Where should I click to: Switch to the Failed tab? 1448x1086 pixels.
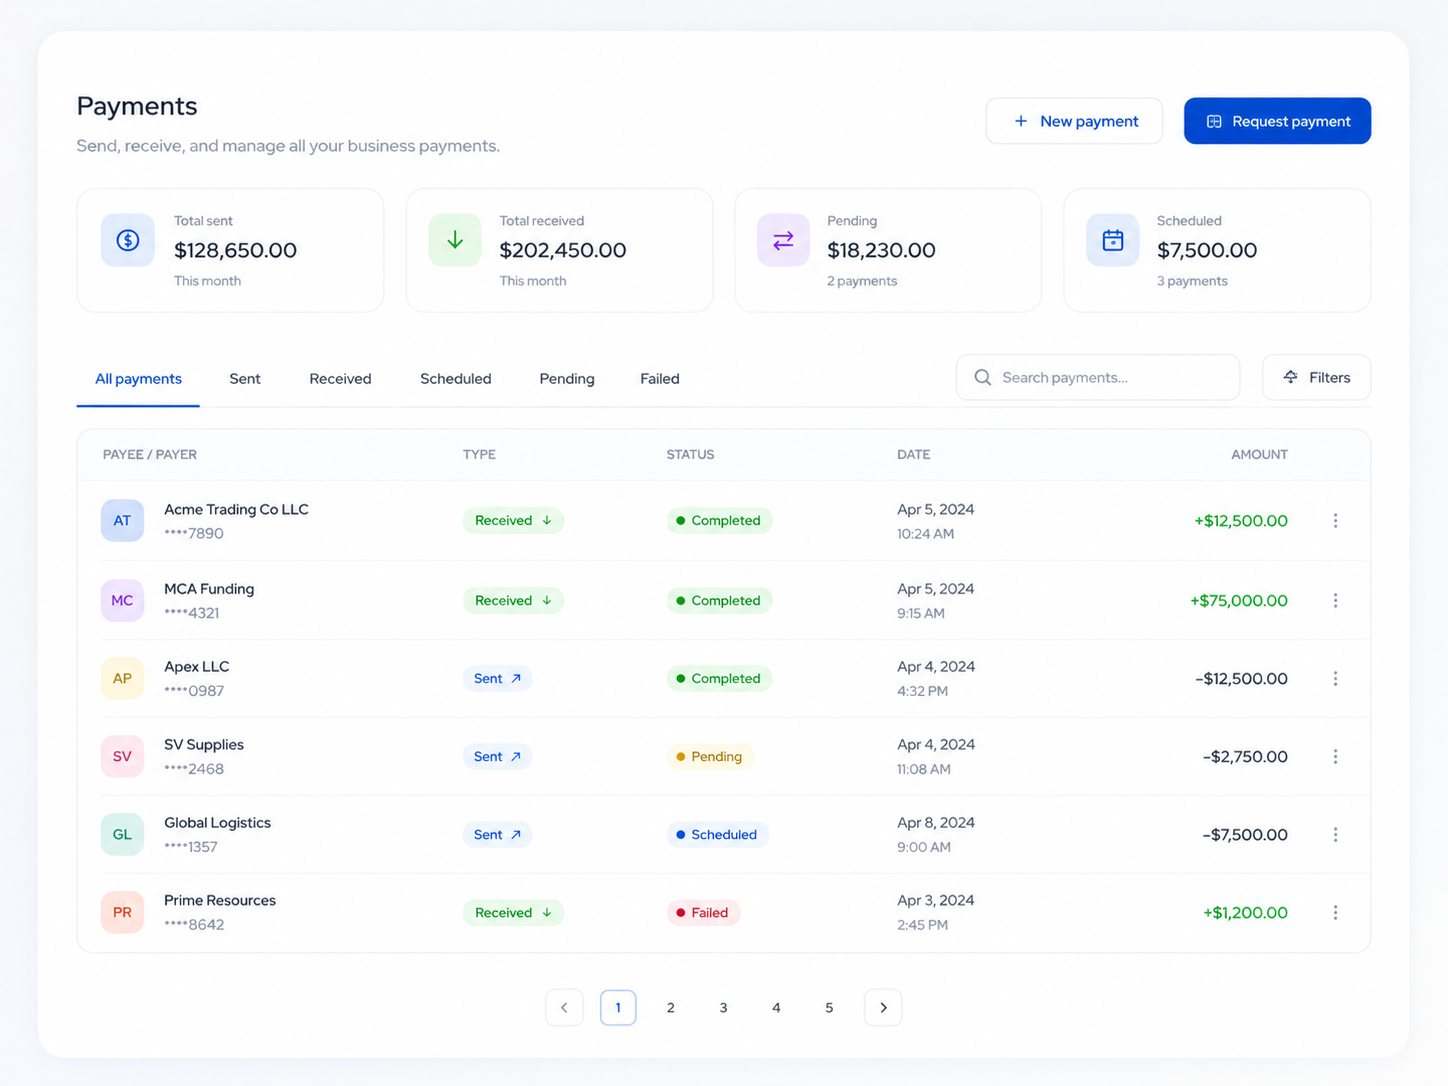point(660,379)
